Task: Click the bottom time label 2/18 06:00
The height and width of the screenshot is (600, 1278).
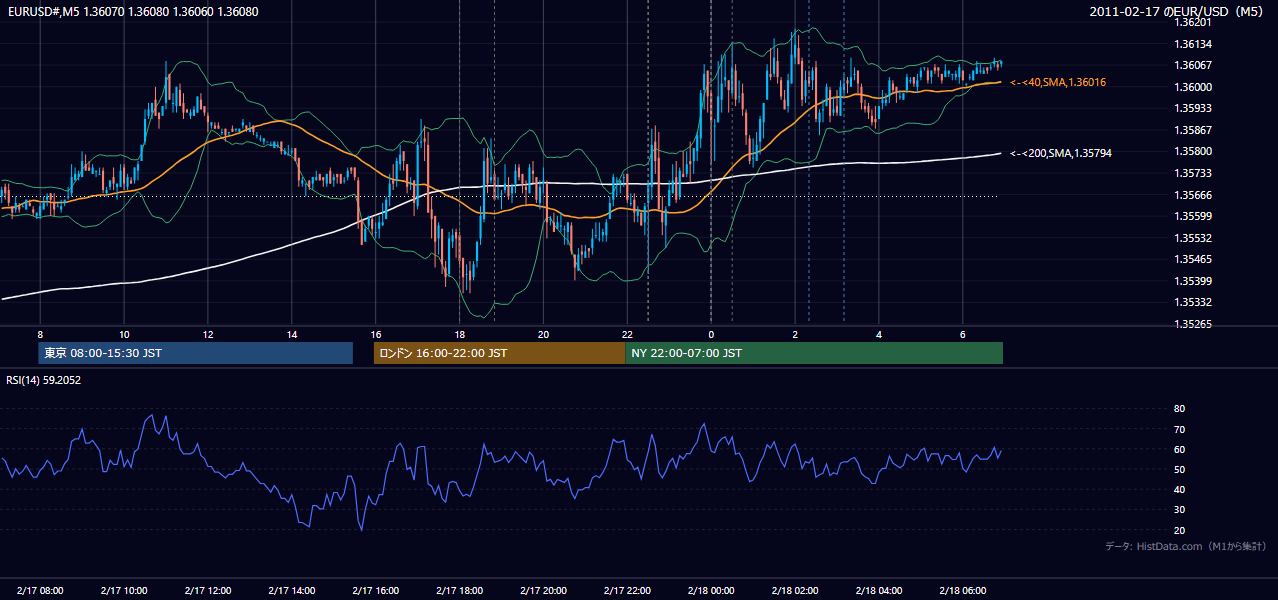Action: click(963, 591)
